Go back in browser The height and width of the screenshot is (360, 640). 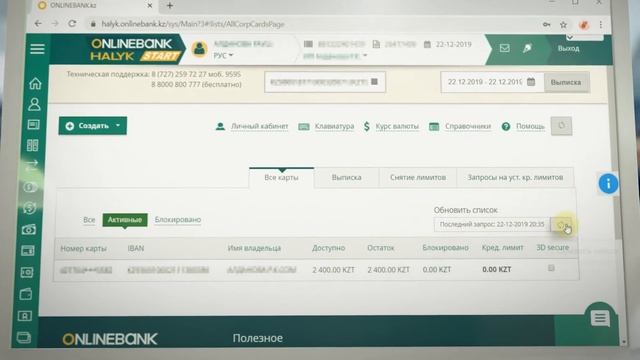tap(38, 24)
